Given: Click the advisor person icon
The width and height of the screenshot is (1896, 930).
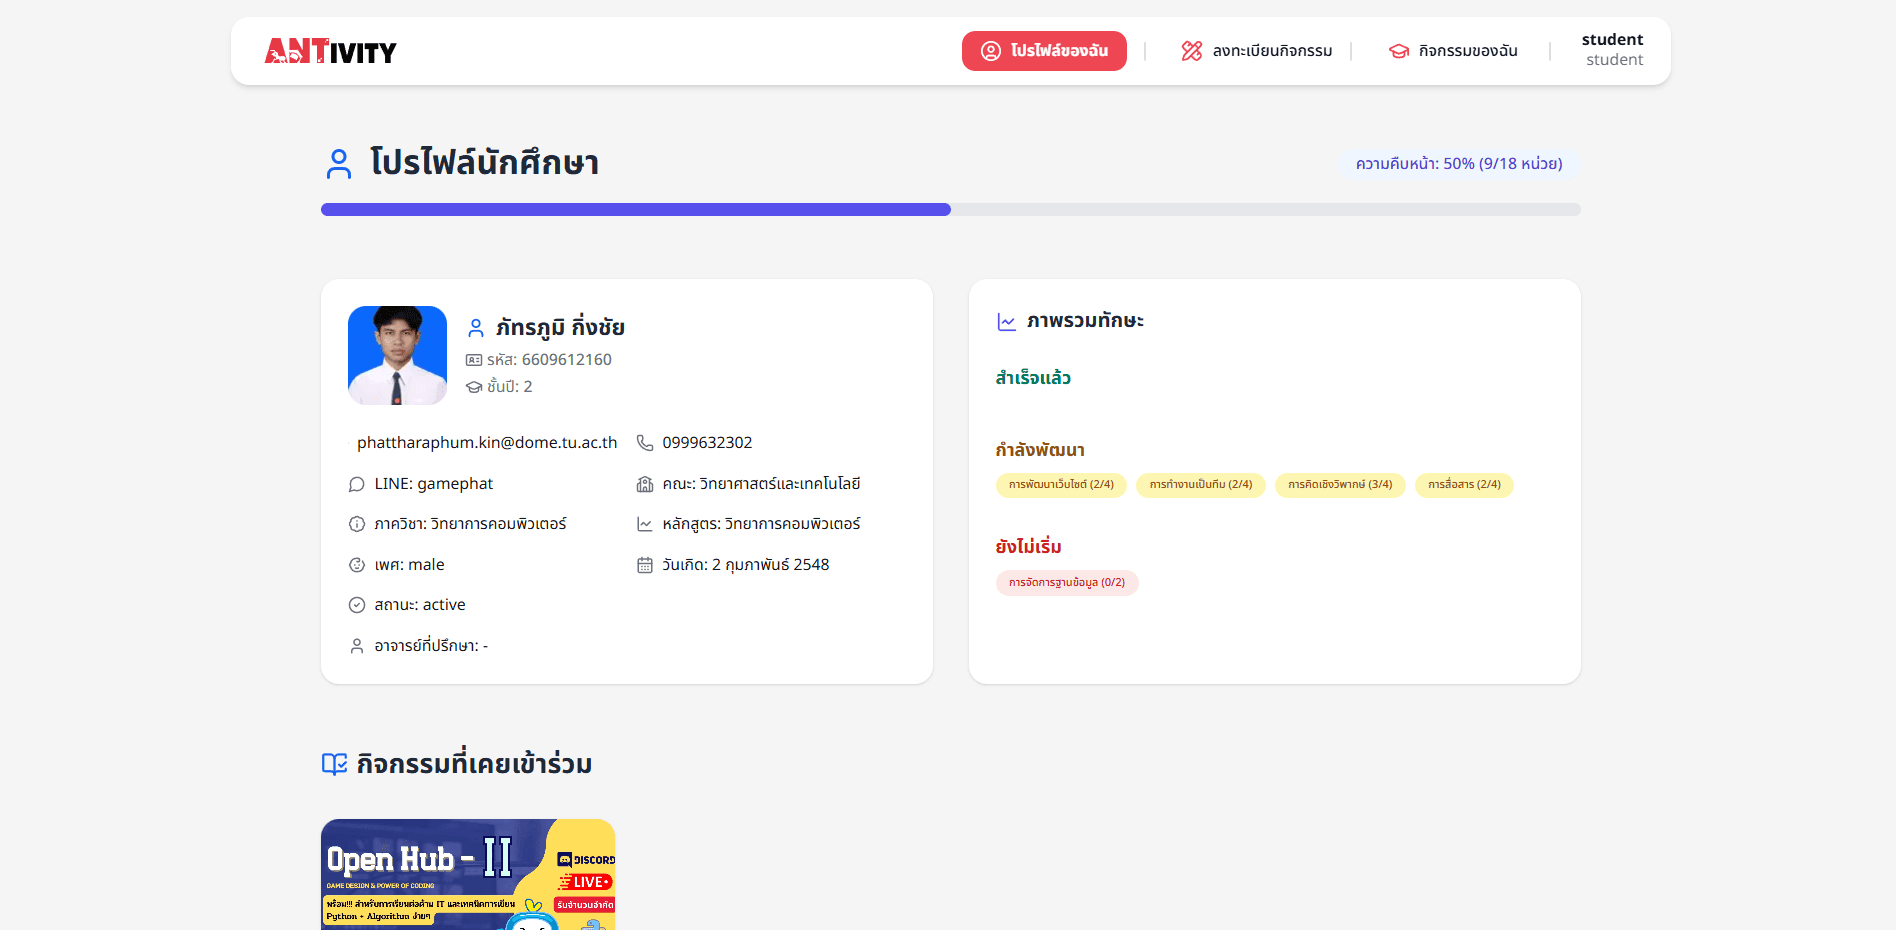Looking at the screenshot, I should (x=357, y=646).
